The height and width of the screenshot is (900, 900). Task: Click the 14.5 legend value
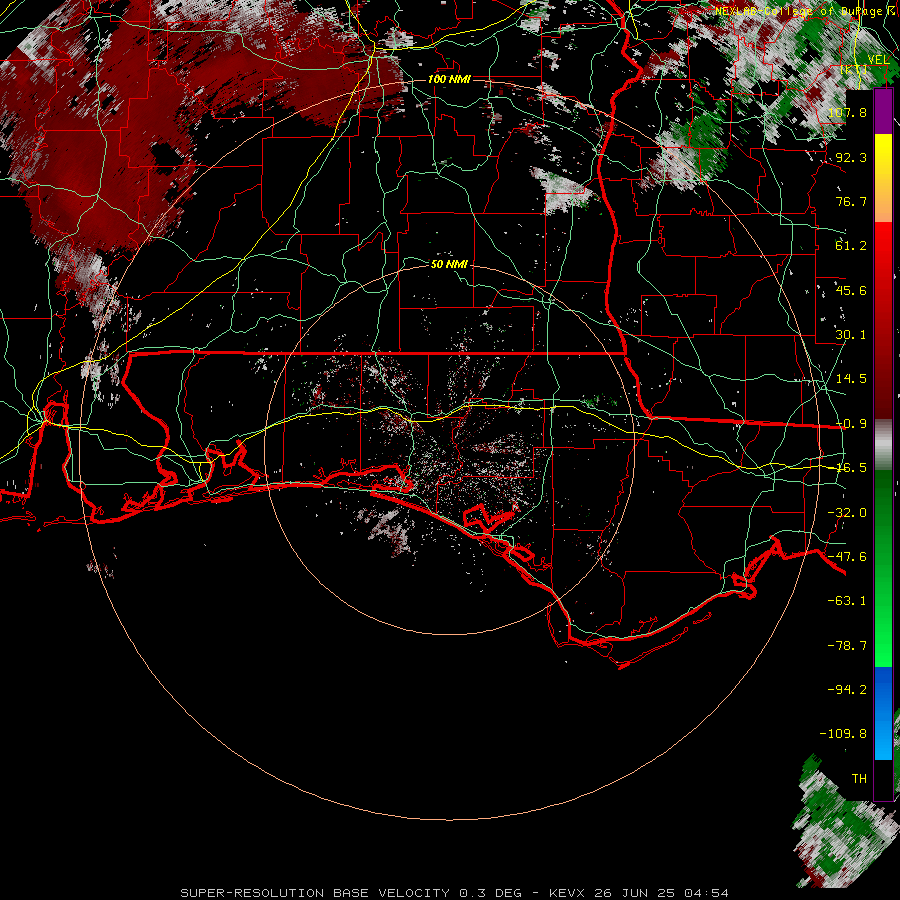coord(851,379)
